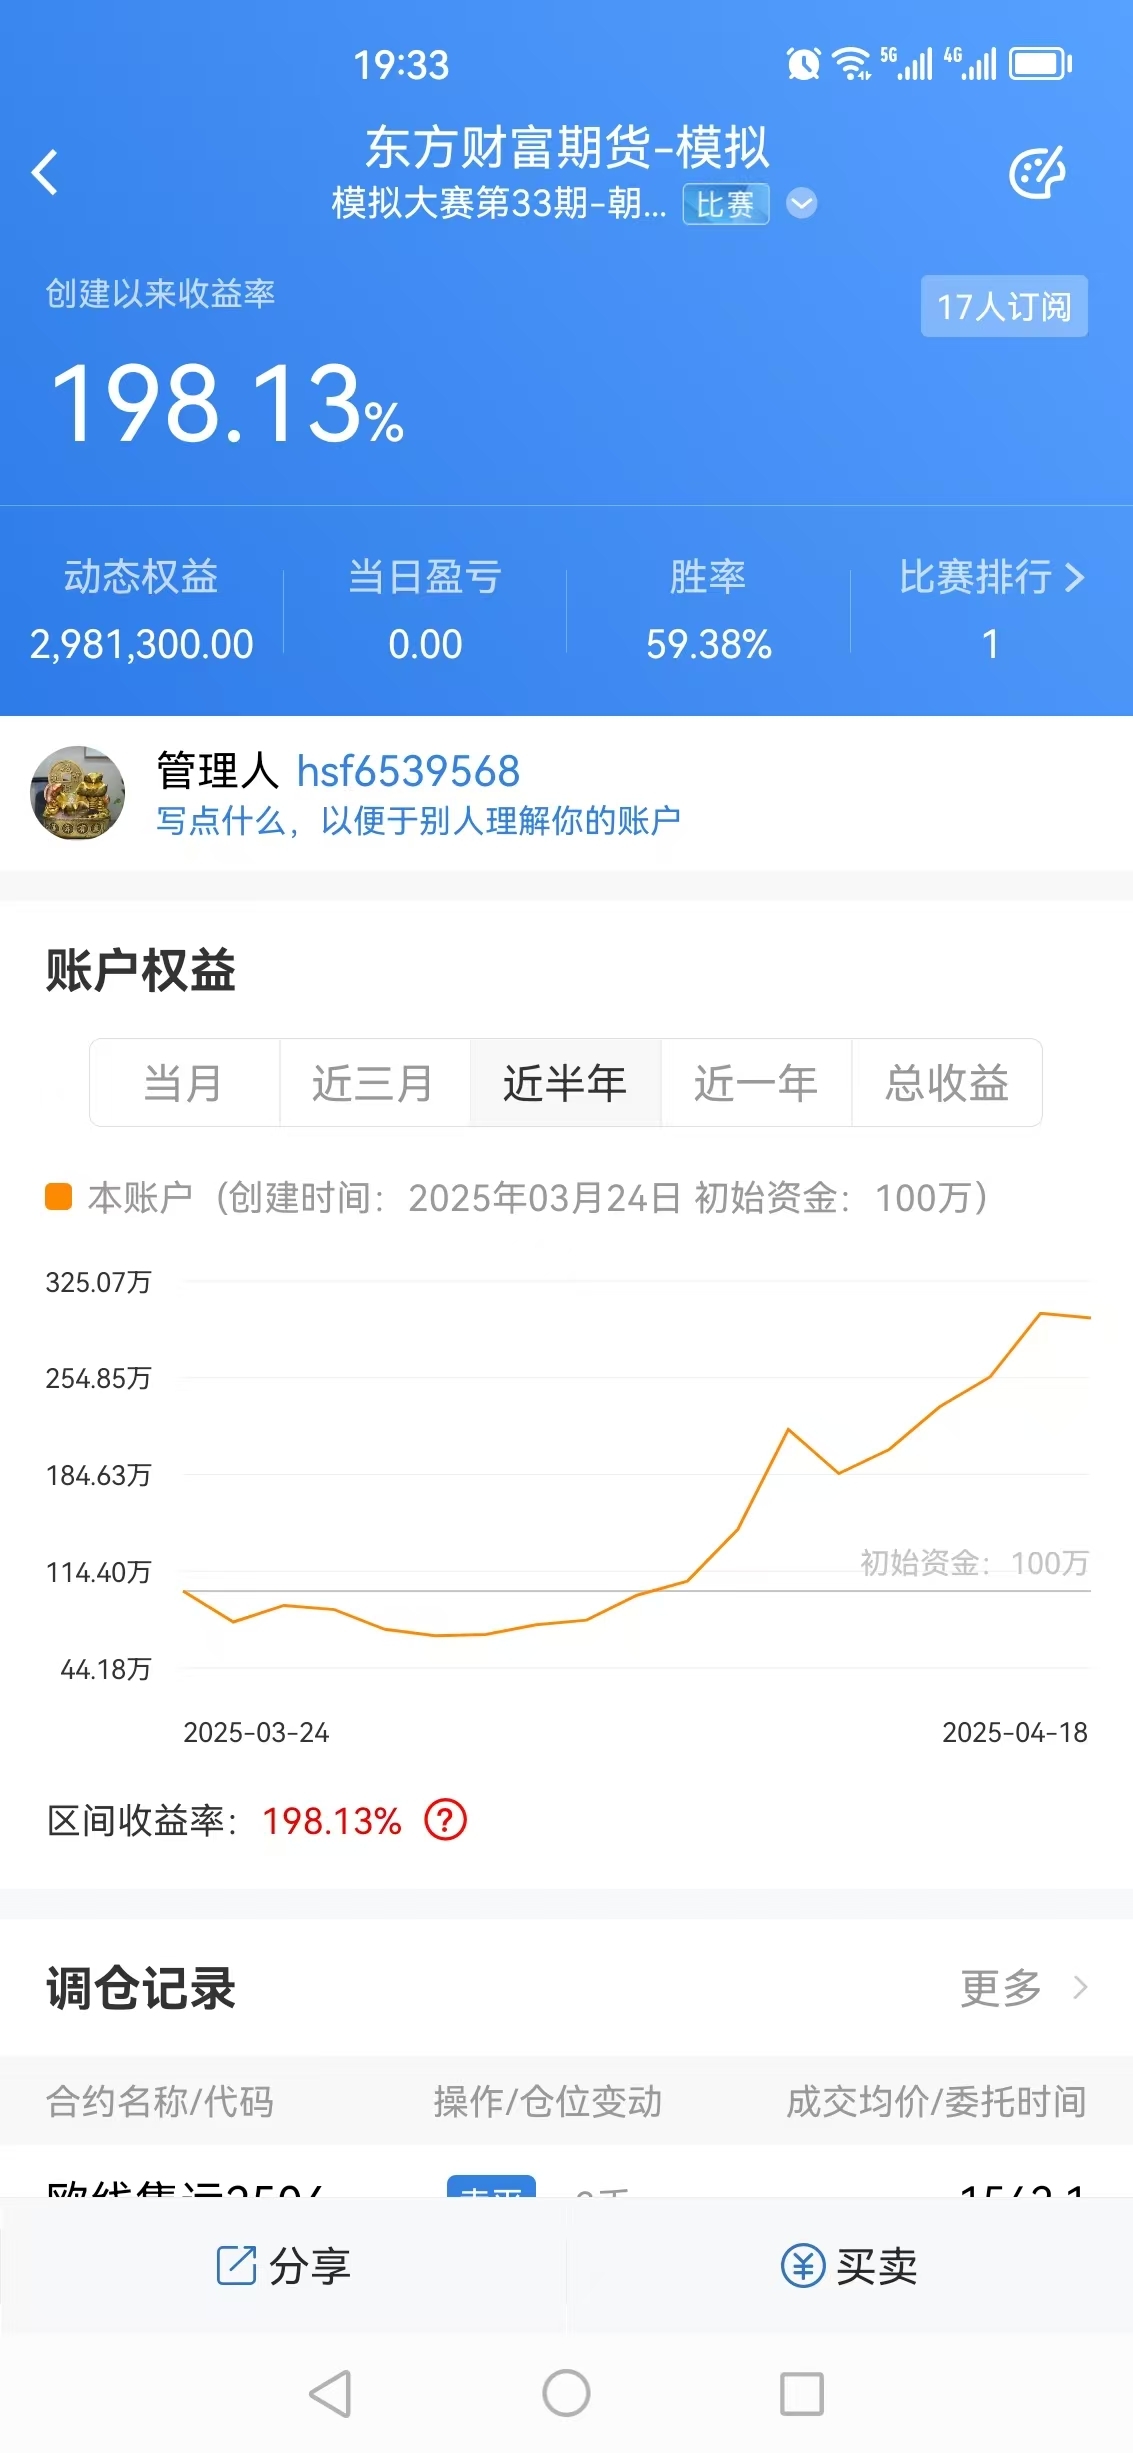The width and height of the screenshot is (1133, 2453).
Task: Open the theme palette icon
Action: 1037,173
